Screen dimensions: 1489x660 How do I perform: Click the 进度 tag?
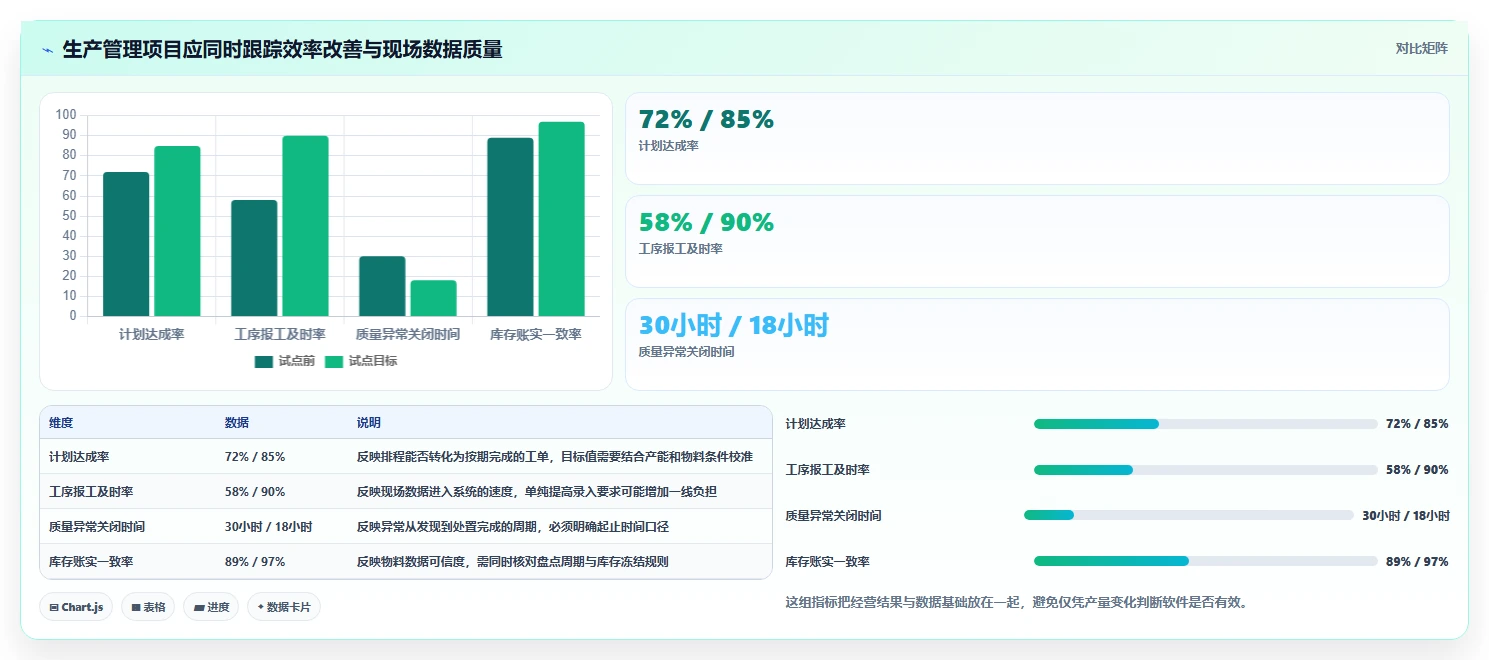point(211,607)
